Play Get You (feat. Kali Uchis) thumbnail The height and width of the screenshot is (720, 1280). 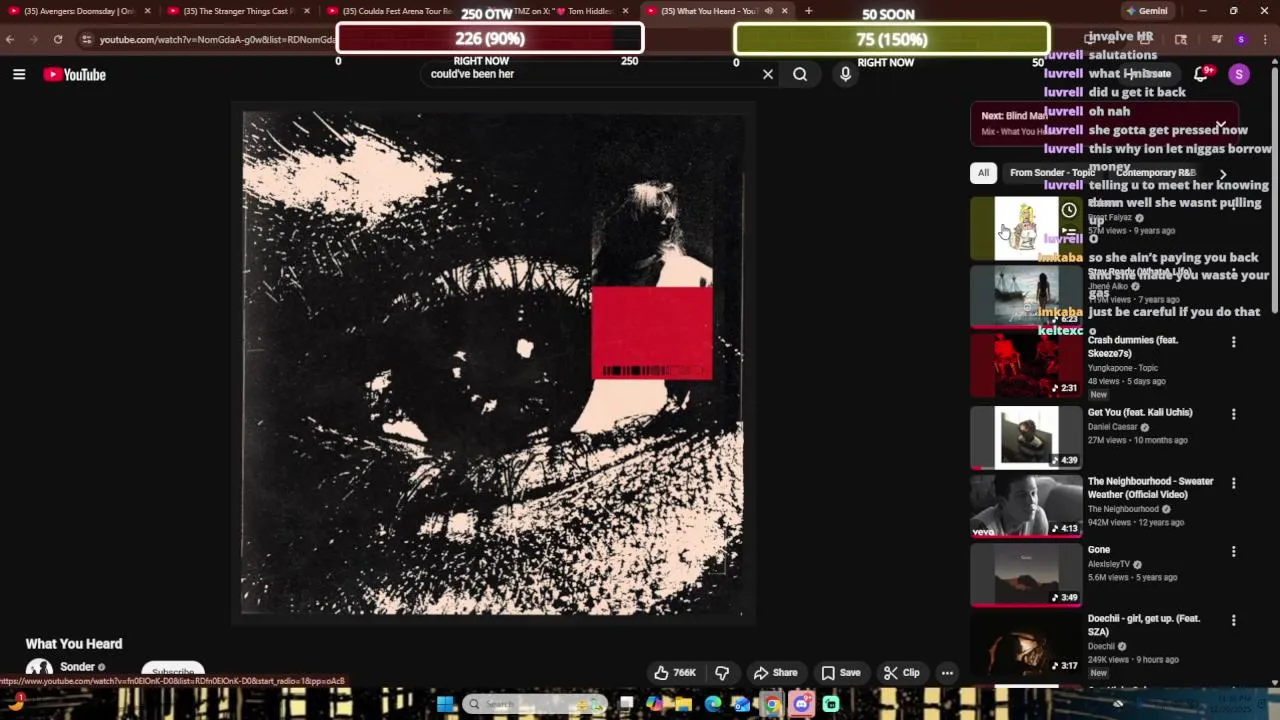[x=1026, y=437]
